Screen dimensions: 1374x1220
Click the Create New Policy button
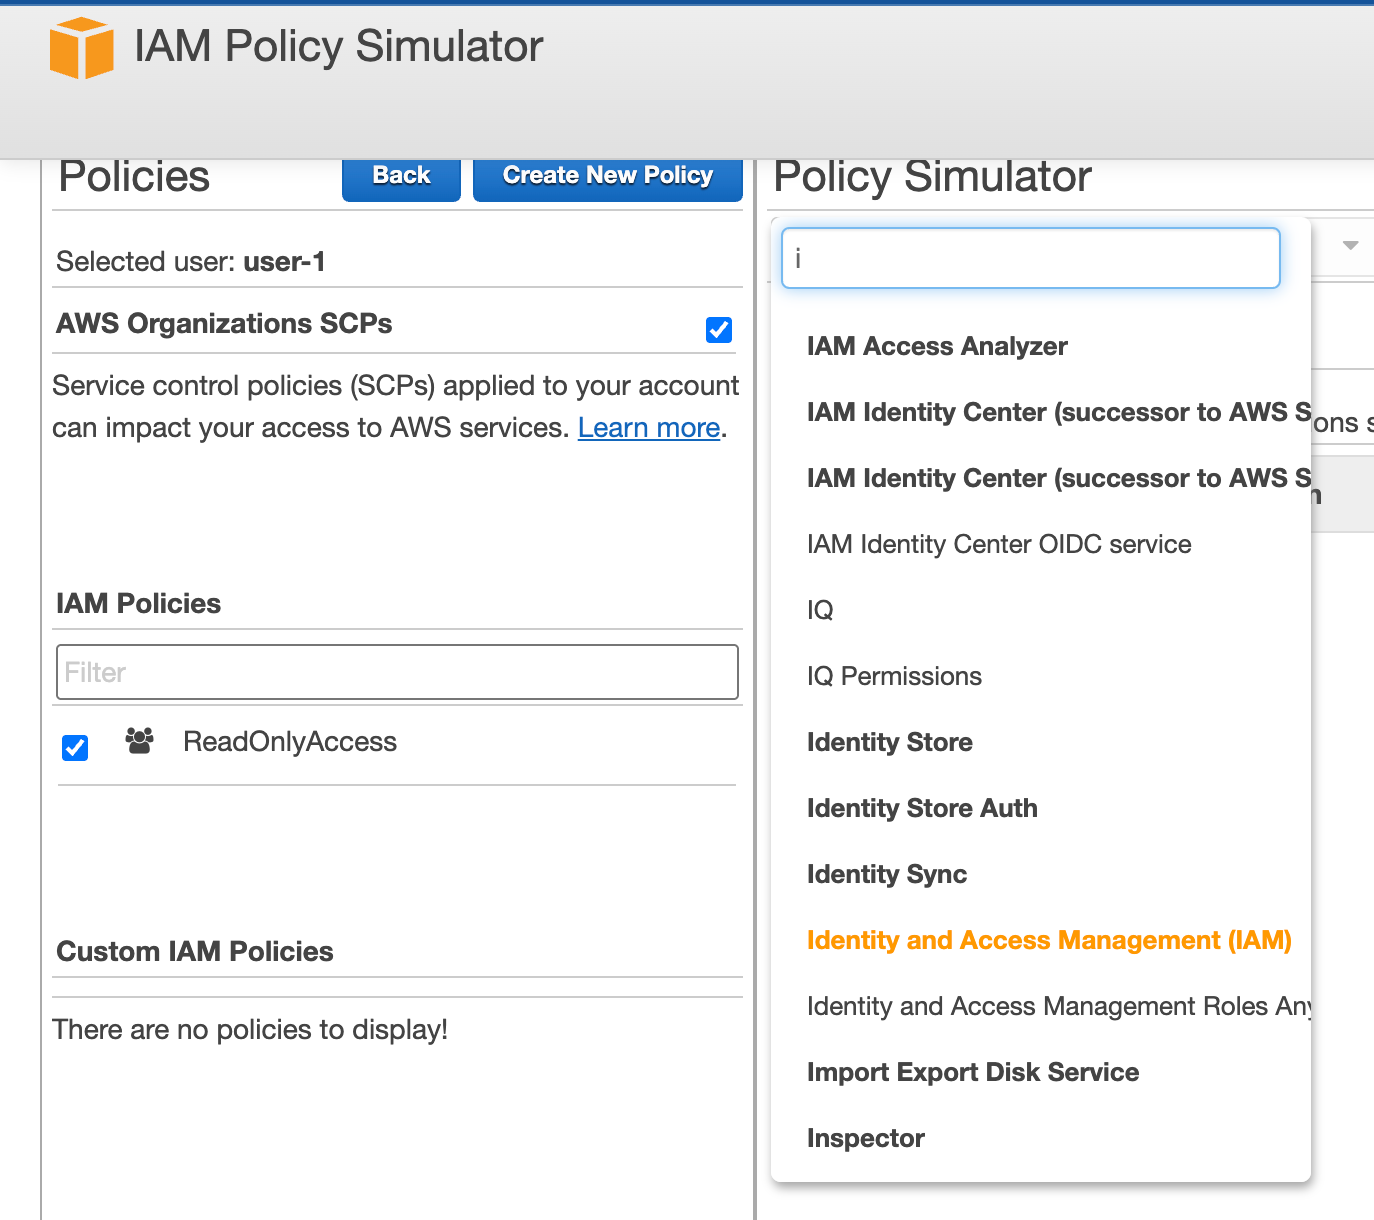[608, 176]
